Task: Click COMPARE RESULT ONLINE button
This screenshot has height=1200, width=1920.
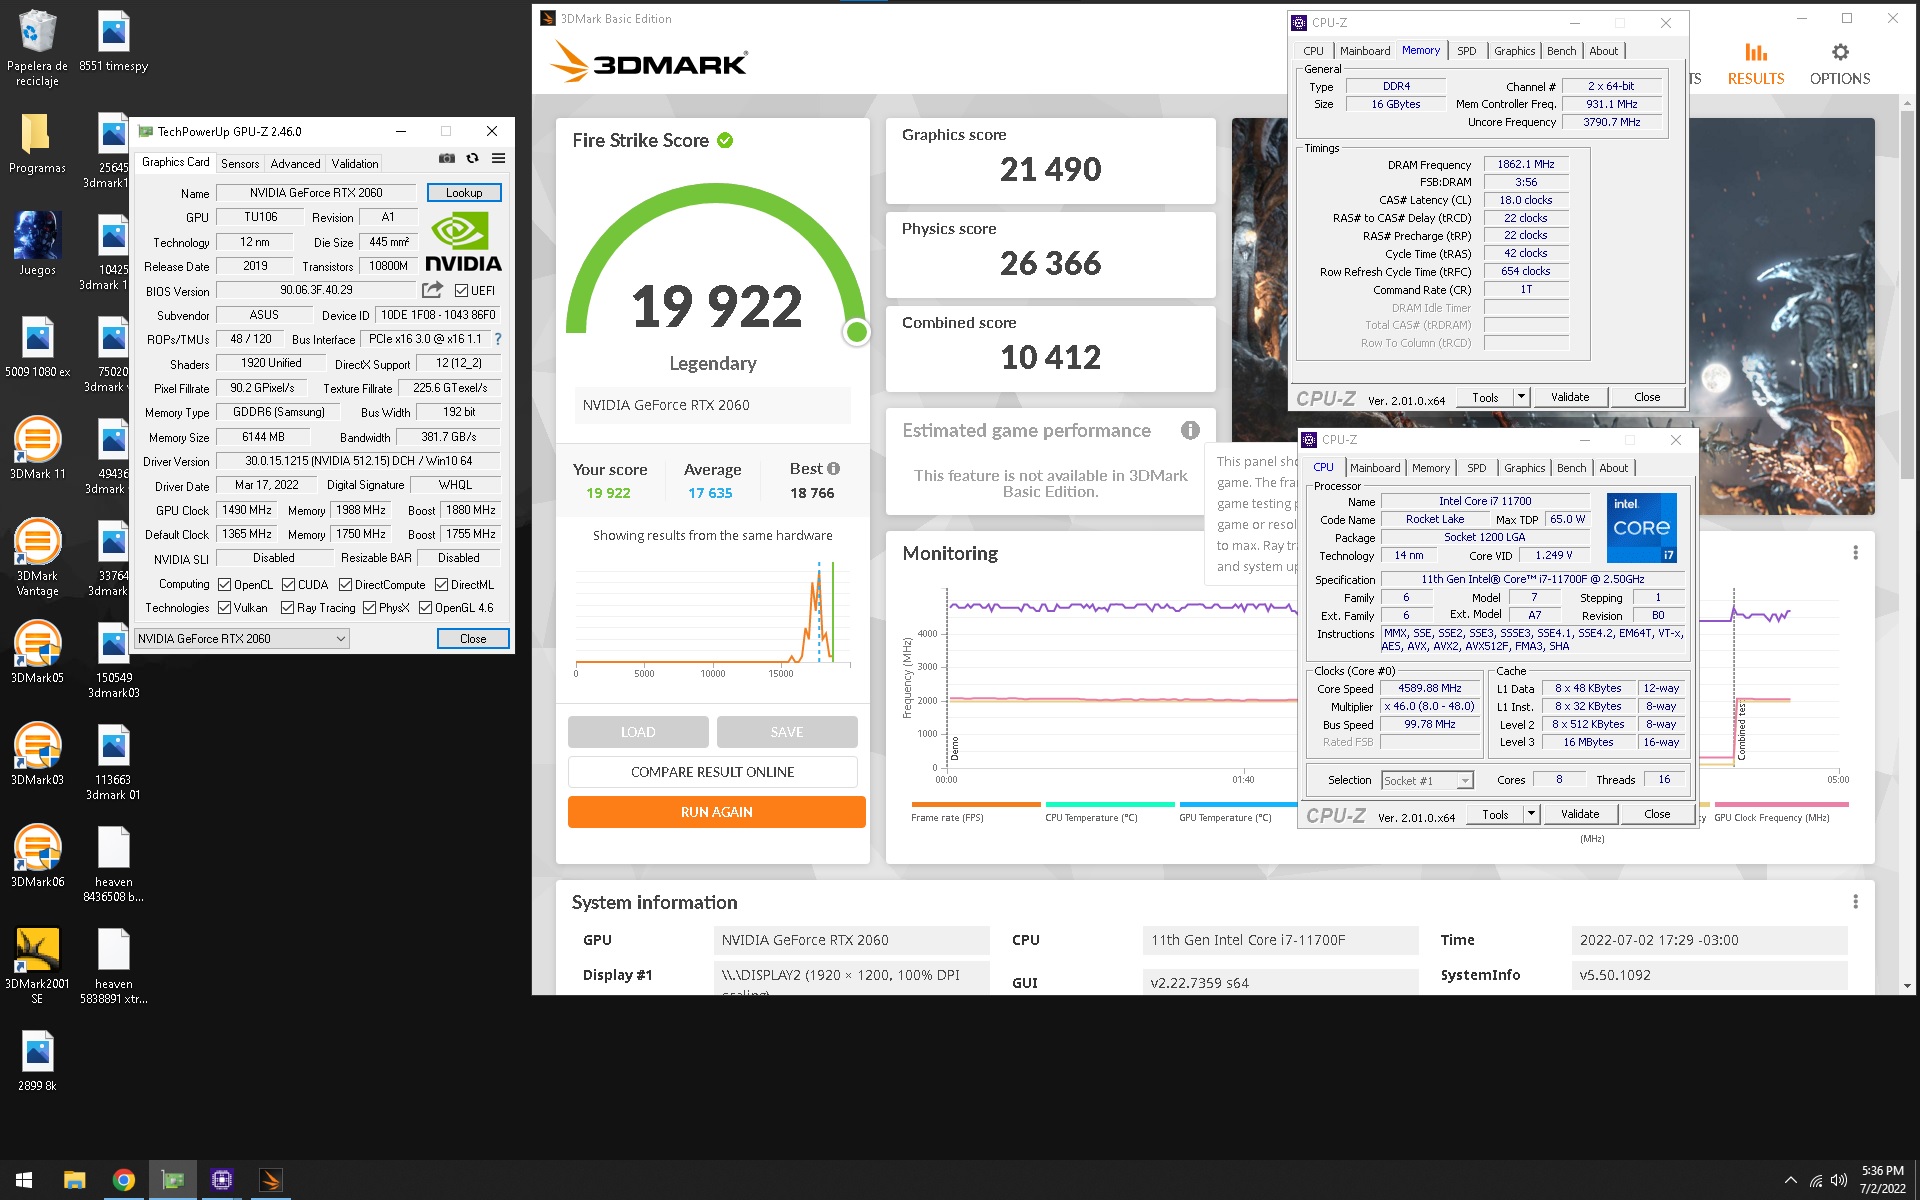Action: pyautogui.click(x=712, y=772)
